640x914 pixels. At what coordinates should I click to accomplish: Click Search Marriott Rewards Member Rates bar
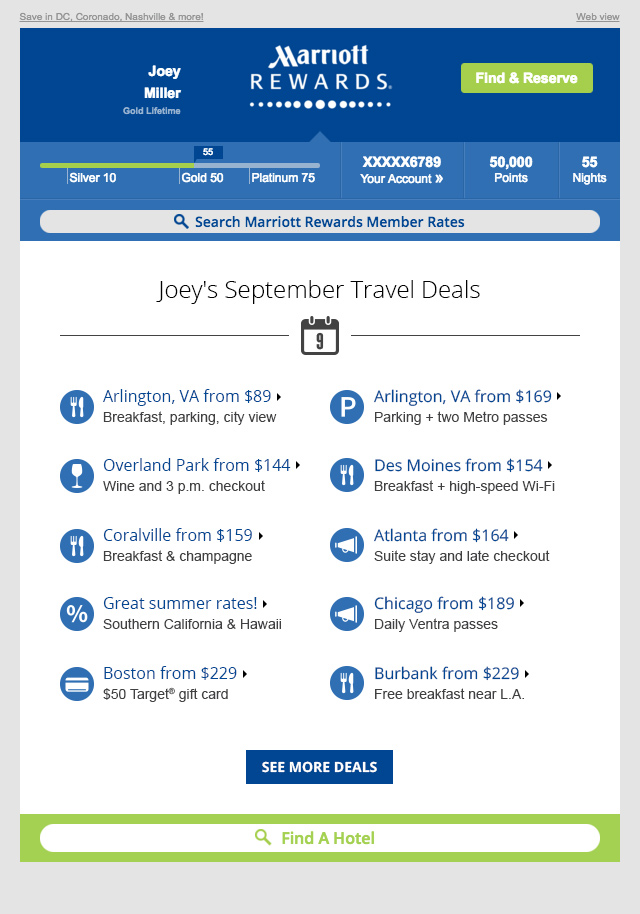320,222
